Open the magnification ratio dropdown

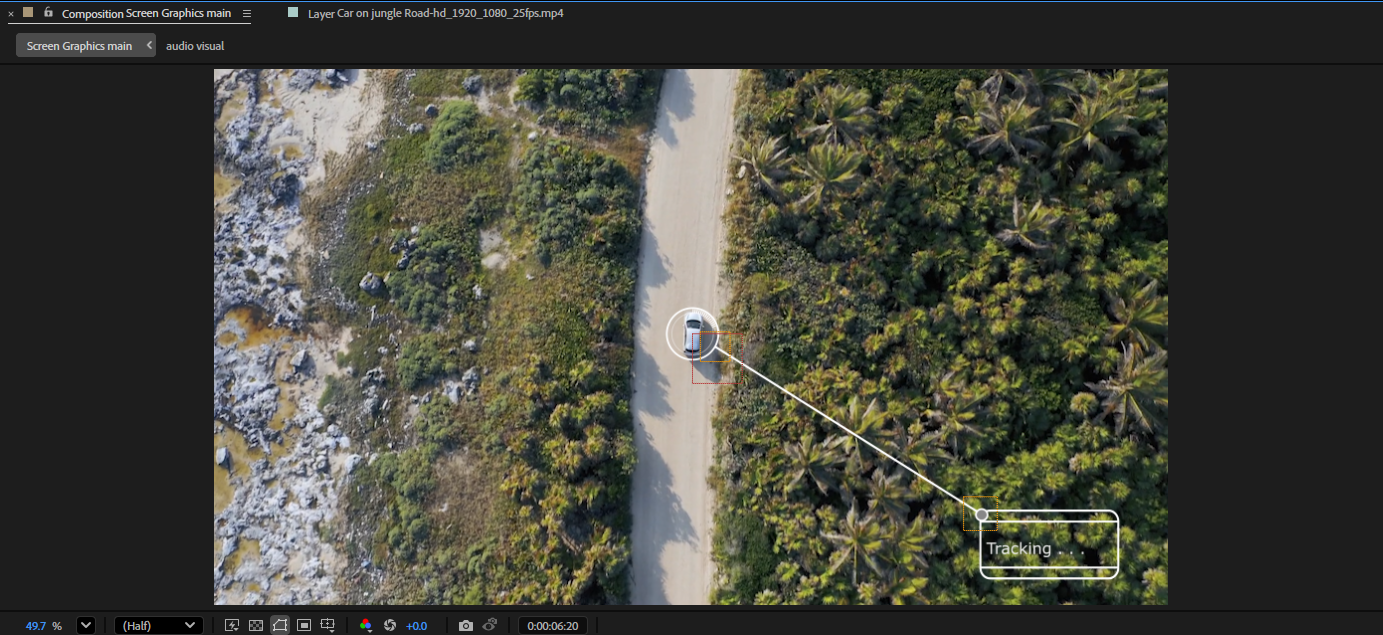86,626
